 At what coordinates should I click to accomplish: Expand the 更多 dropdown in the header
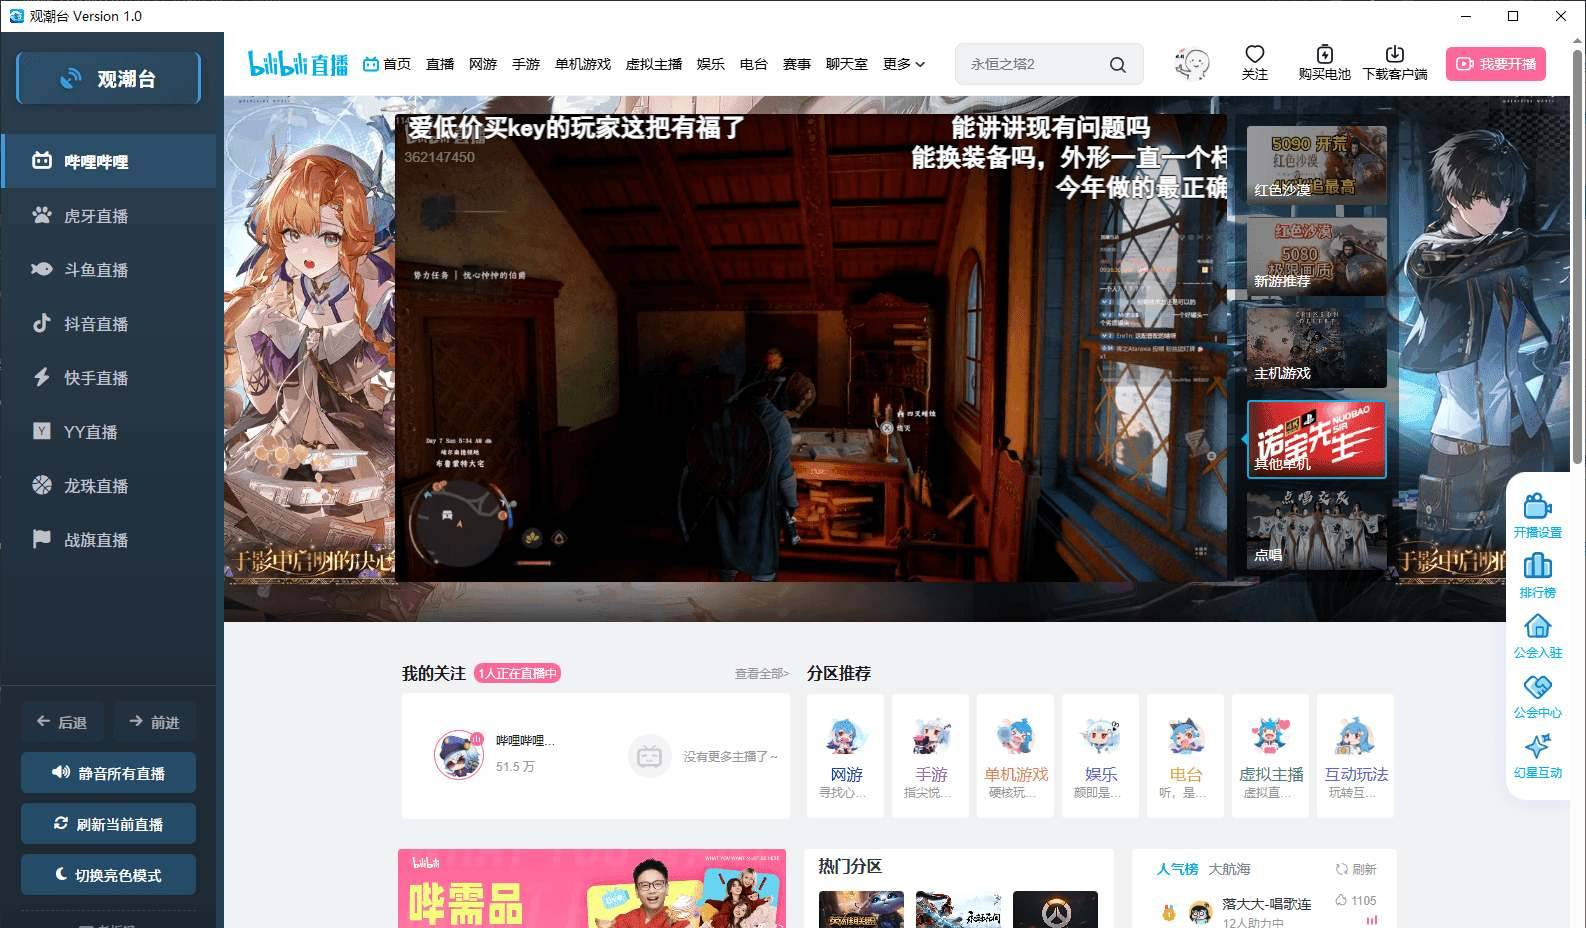(x=904, y=64)
